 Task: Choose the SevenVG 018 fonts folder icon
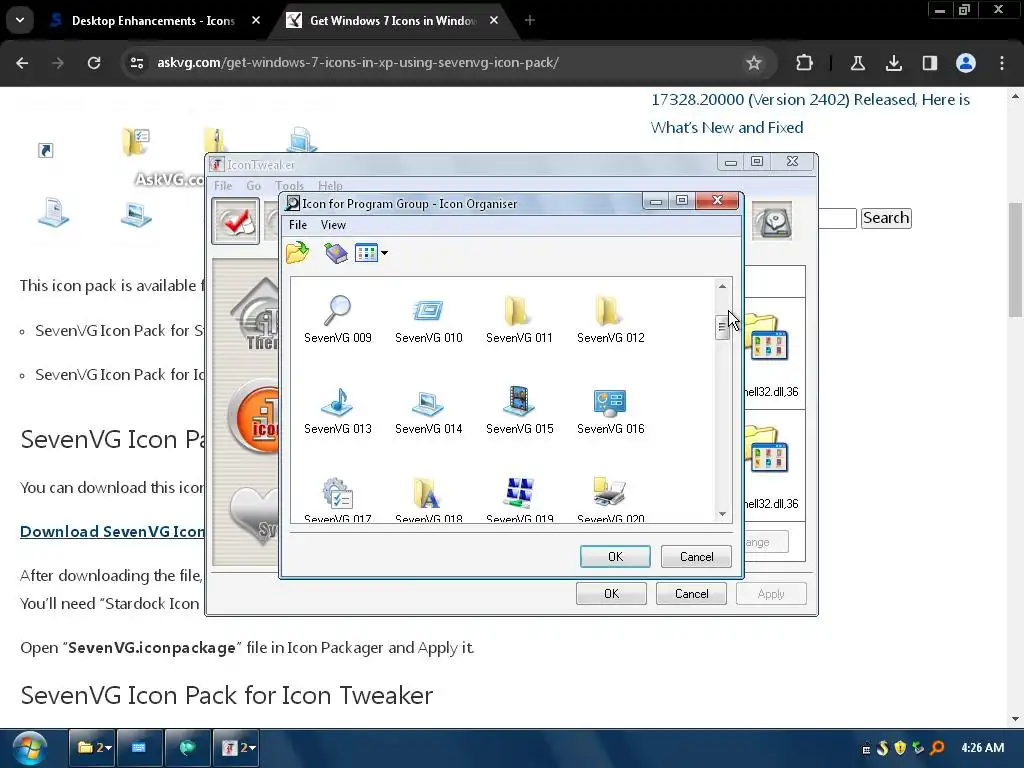point(428,493)
